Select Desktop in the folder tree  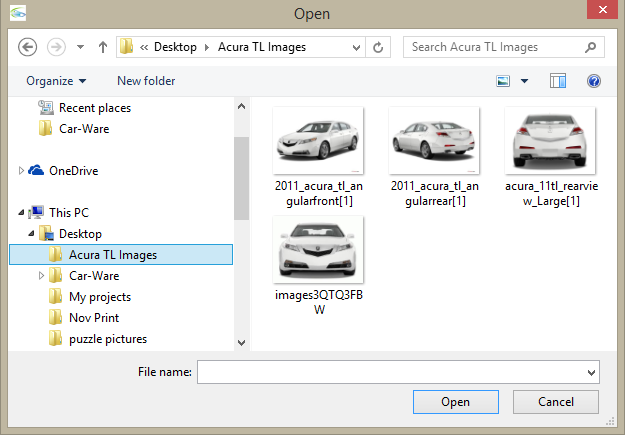pos(81,234)
